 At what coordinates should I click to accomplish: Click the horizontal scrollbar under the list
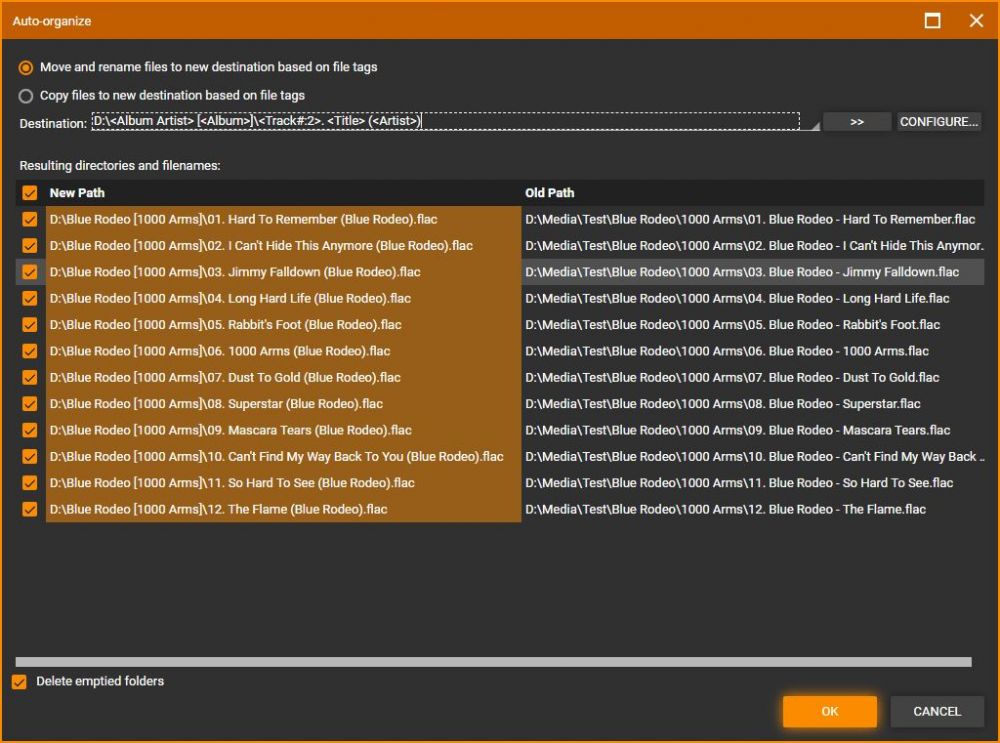493,662
